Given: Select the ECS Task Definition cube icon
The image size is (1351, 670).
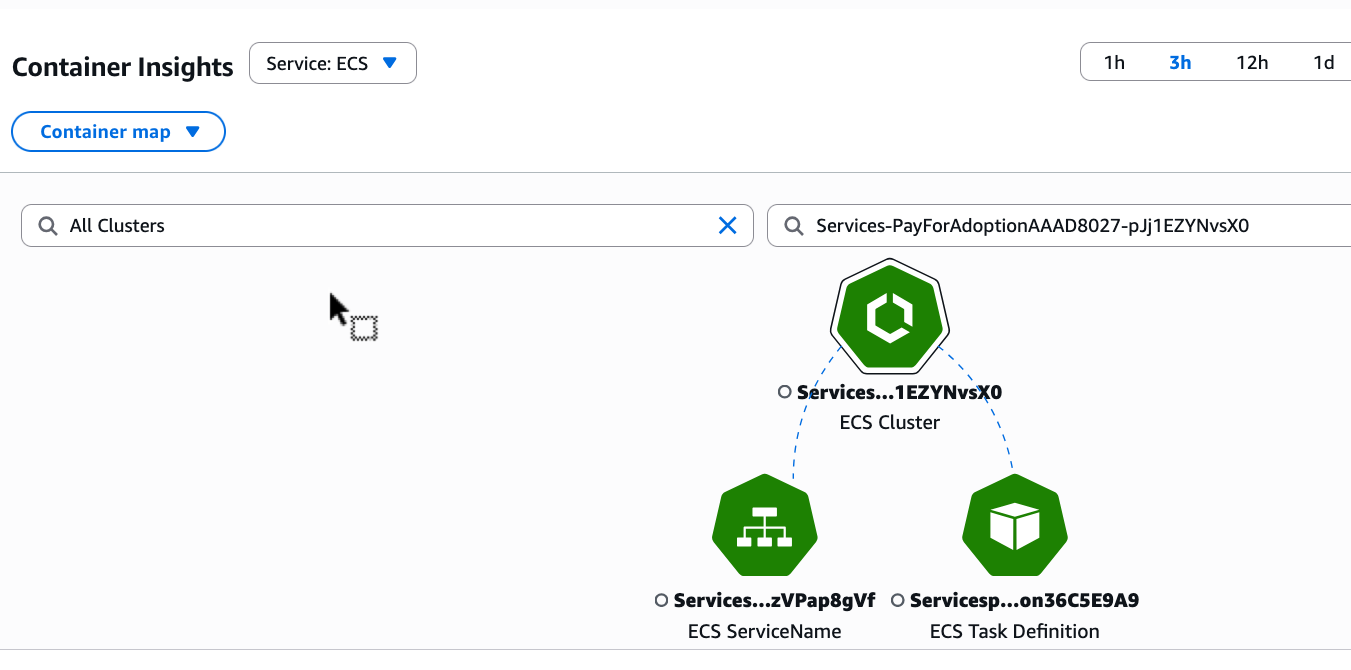Looking at the screenshot, I should (1014, 527).
